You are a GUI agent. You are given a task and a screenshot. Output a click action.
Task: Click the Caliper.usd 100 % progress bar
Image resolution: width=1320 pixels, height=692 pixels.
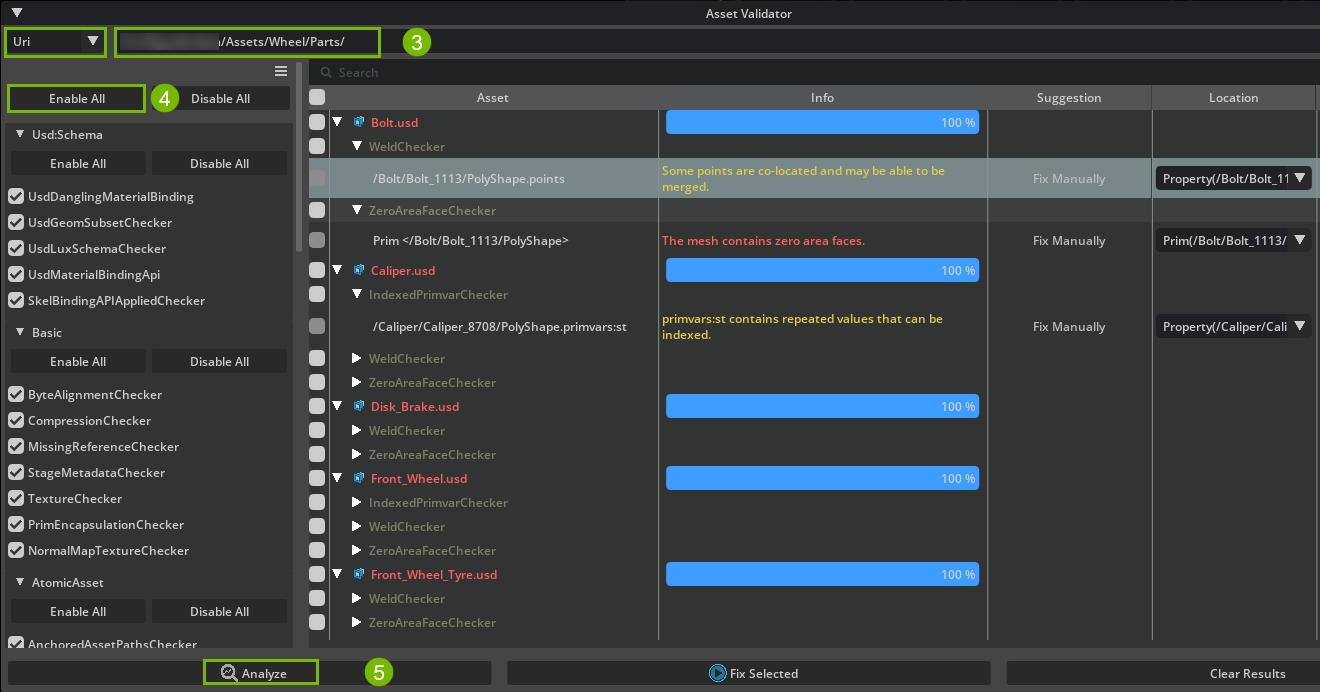click(x=822, y=270)
